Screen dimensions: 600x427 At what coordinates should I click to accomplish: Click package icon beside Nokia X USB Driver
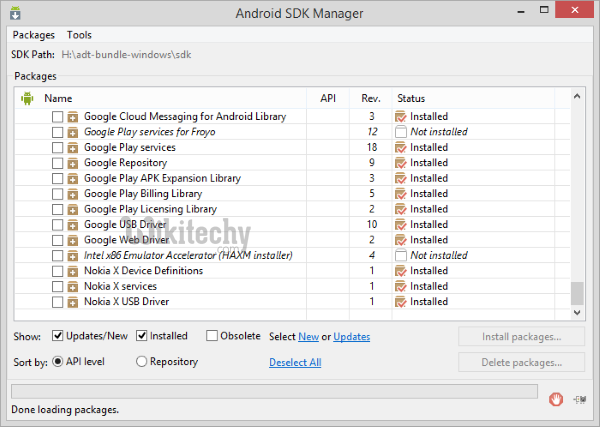73,302
